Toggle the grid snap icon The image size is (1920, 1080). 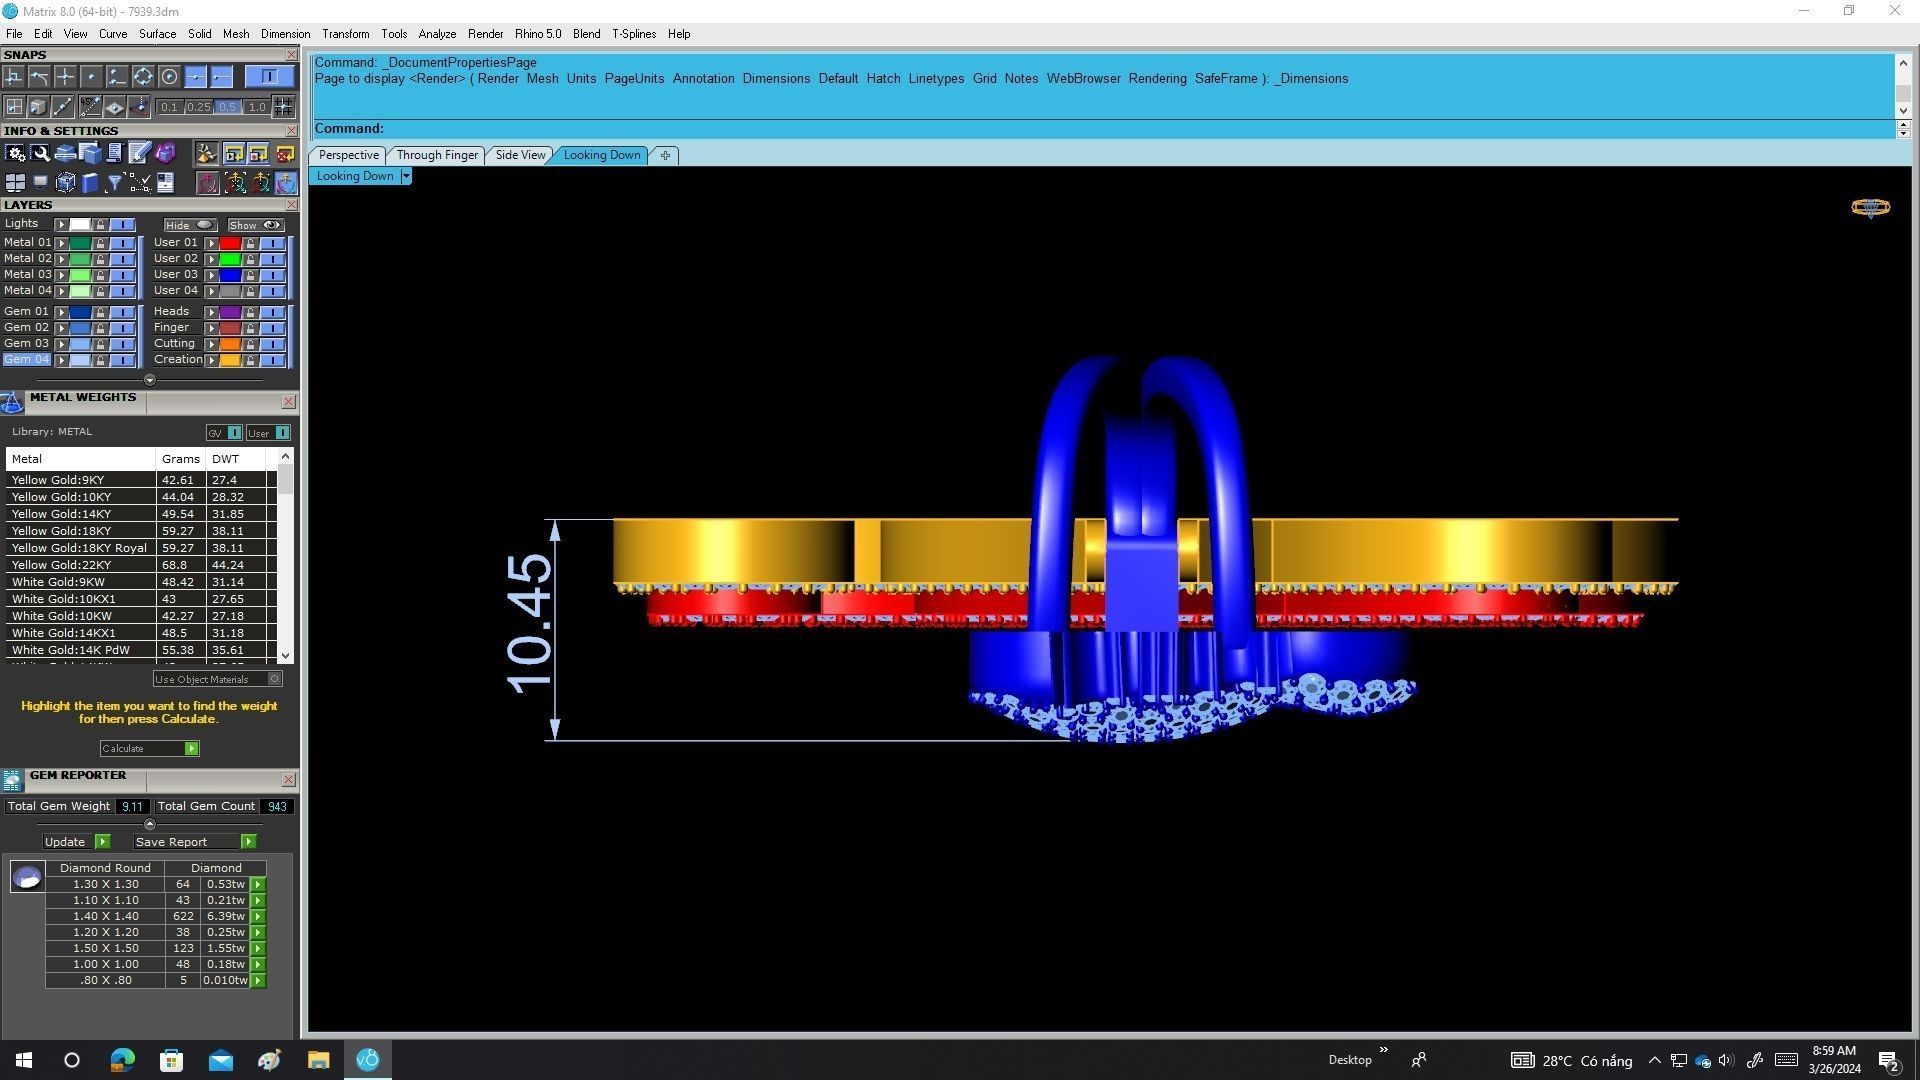pyautogui.click(x=283, y=107)
